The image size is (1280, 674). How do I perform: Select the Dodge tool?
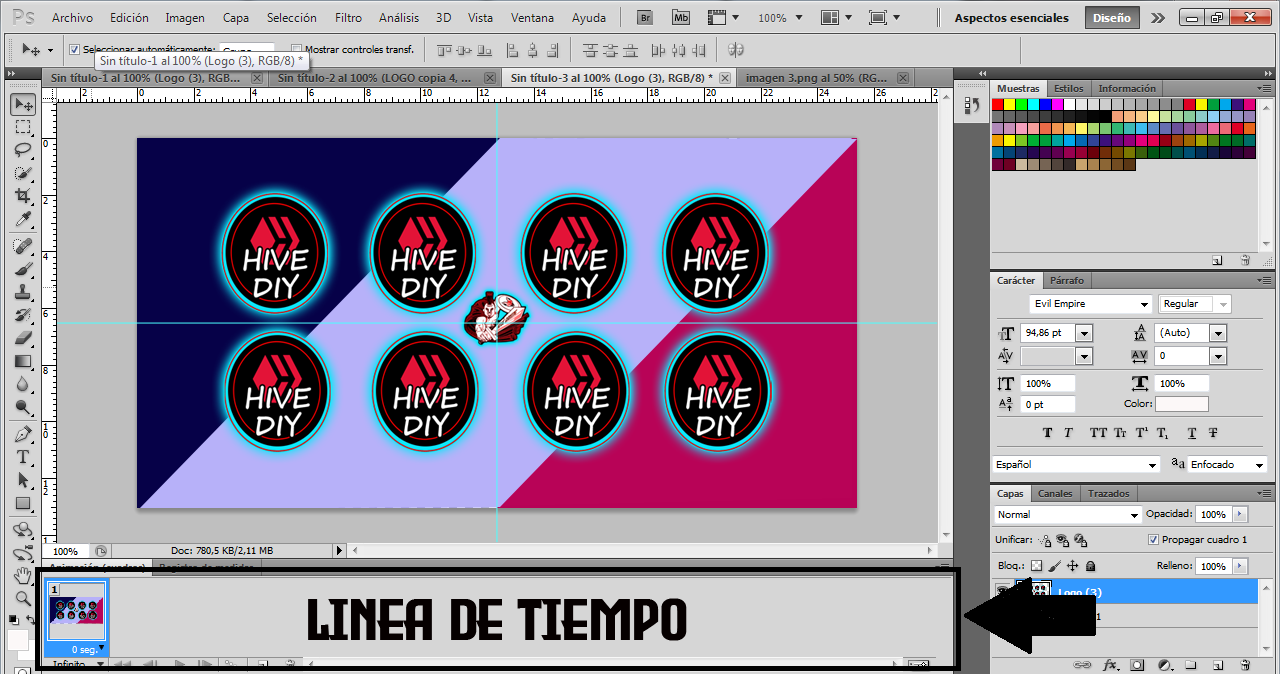(x=23, y=407)
